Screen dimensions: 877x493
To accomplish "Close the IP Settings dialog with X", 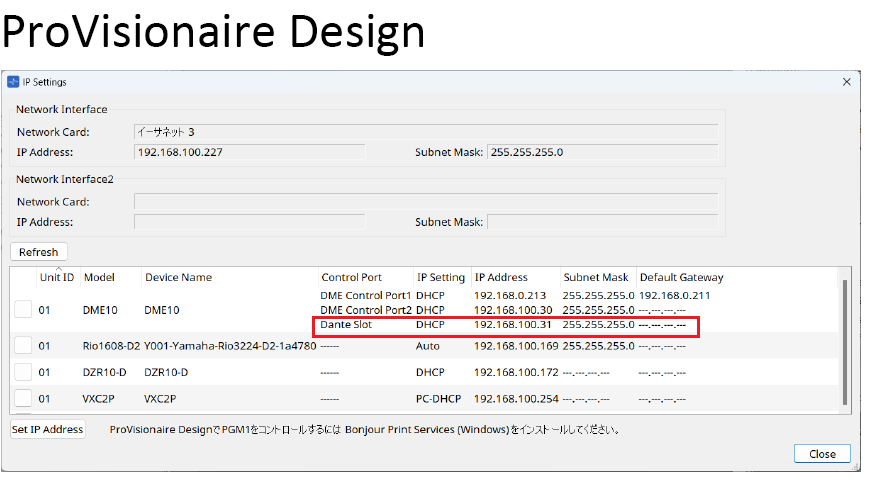I will coord(846,82).
